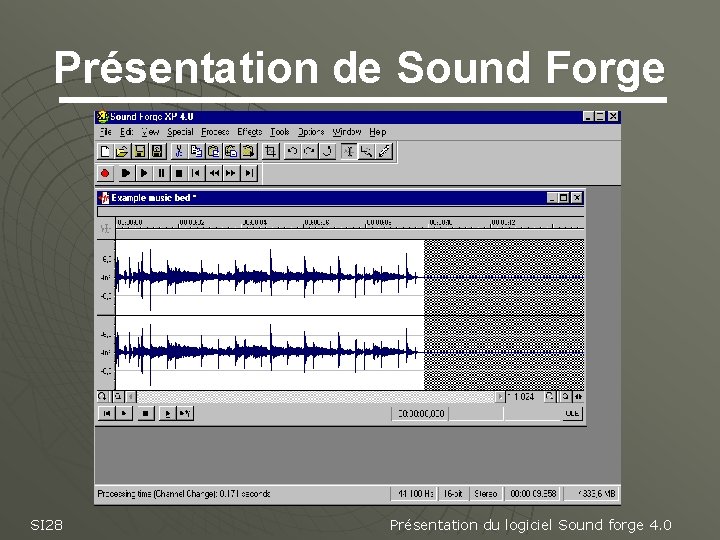The image size is (720, 540).
Task: Select the Magnify tool icon
Action: 366,151
